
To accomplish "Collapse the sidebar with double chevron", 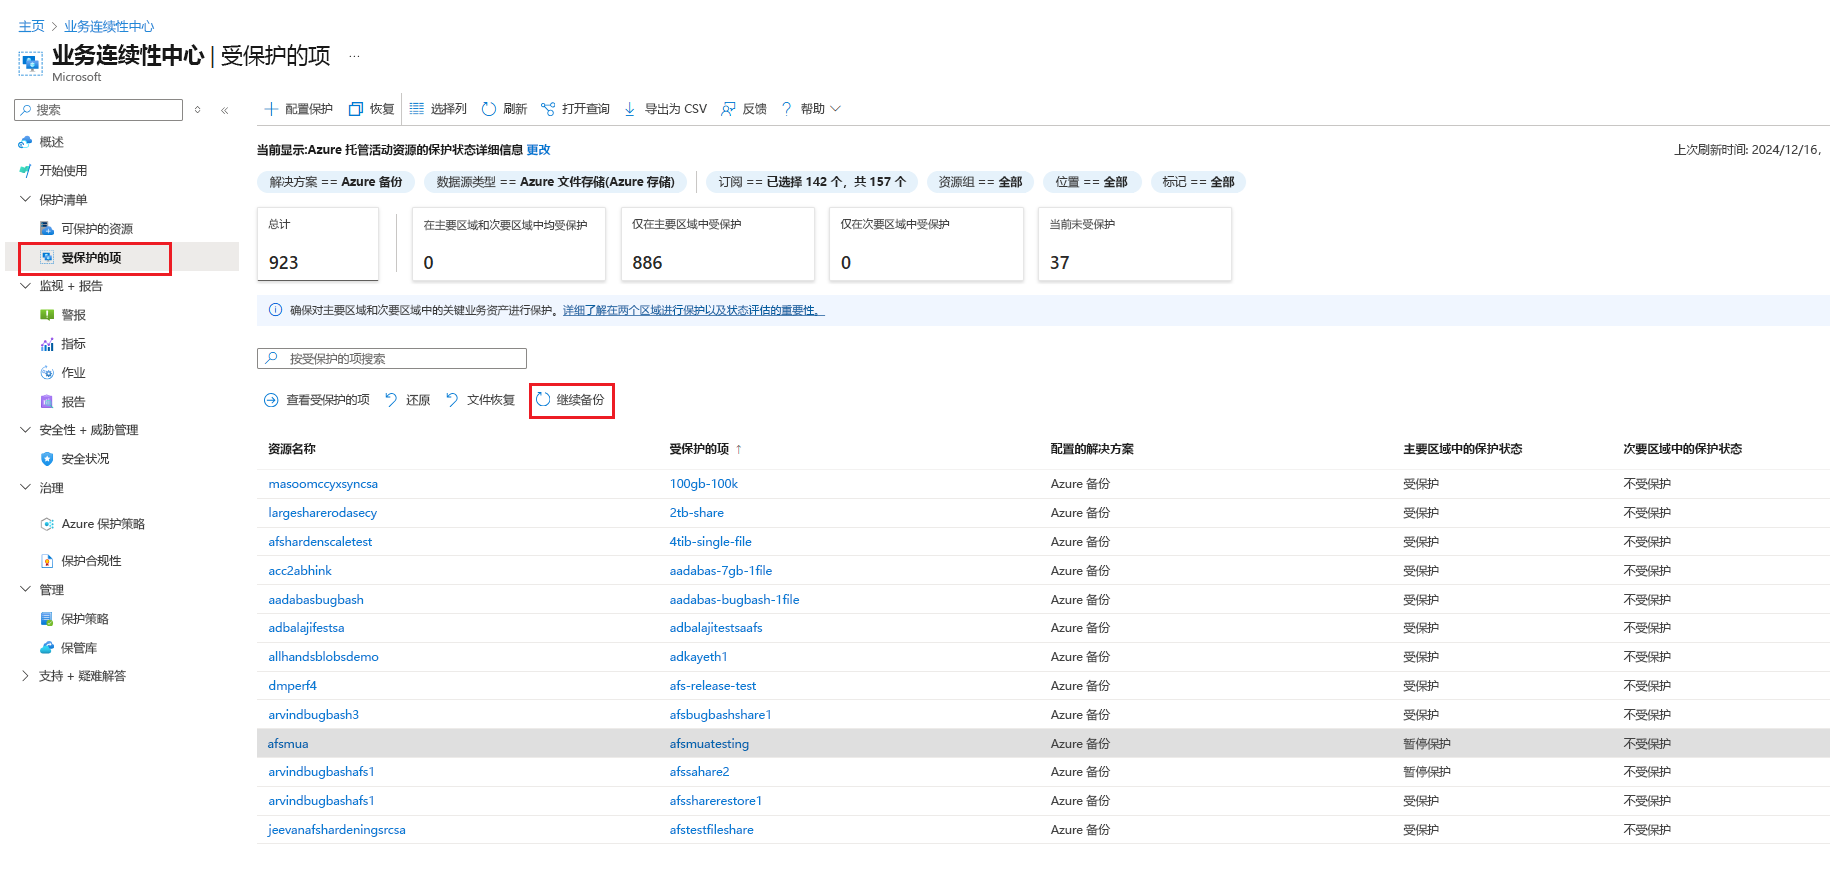I will (x=225, y=110).
